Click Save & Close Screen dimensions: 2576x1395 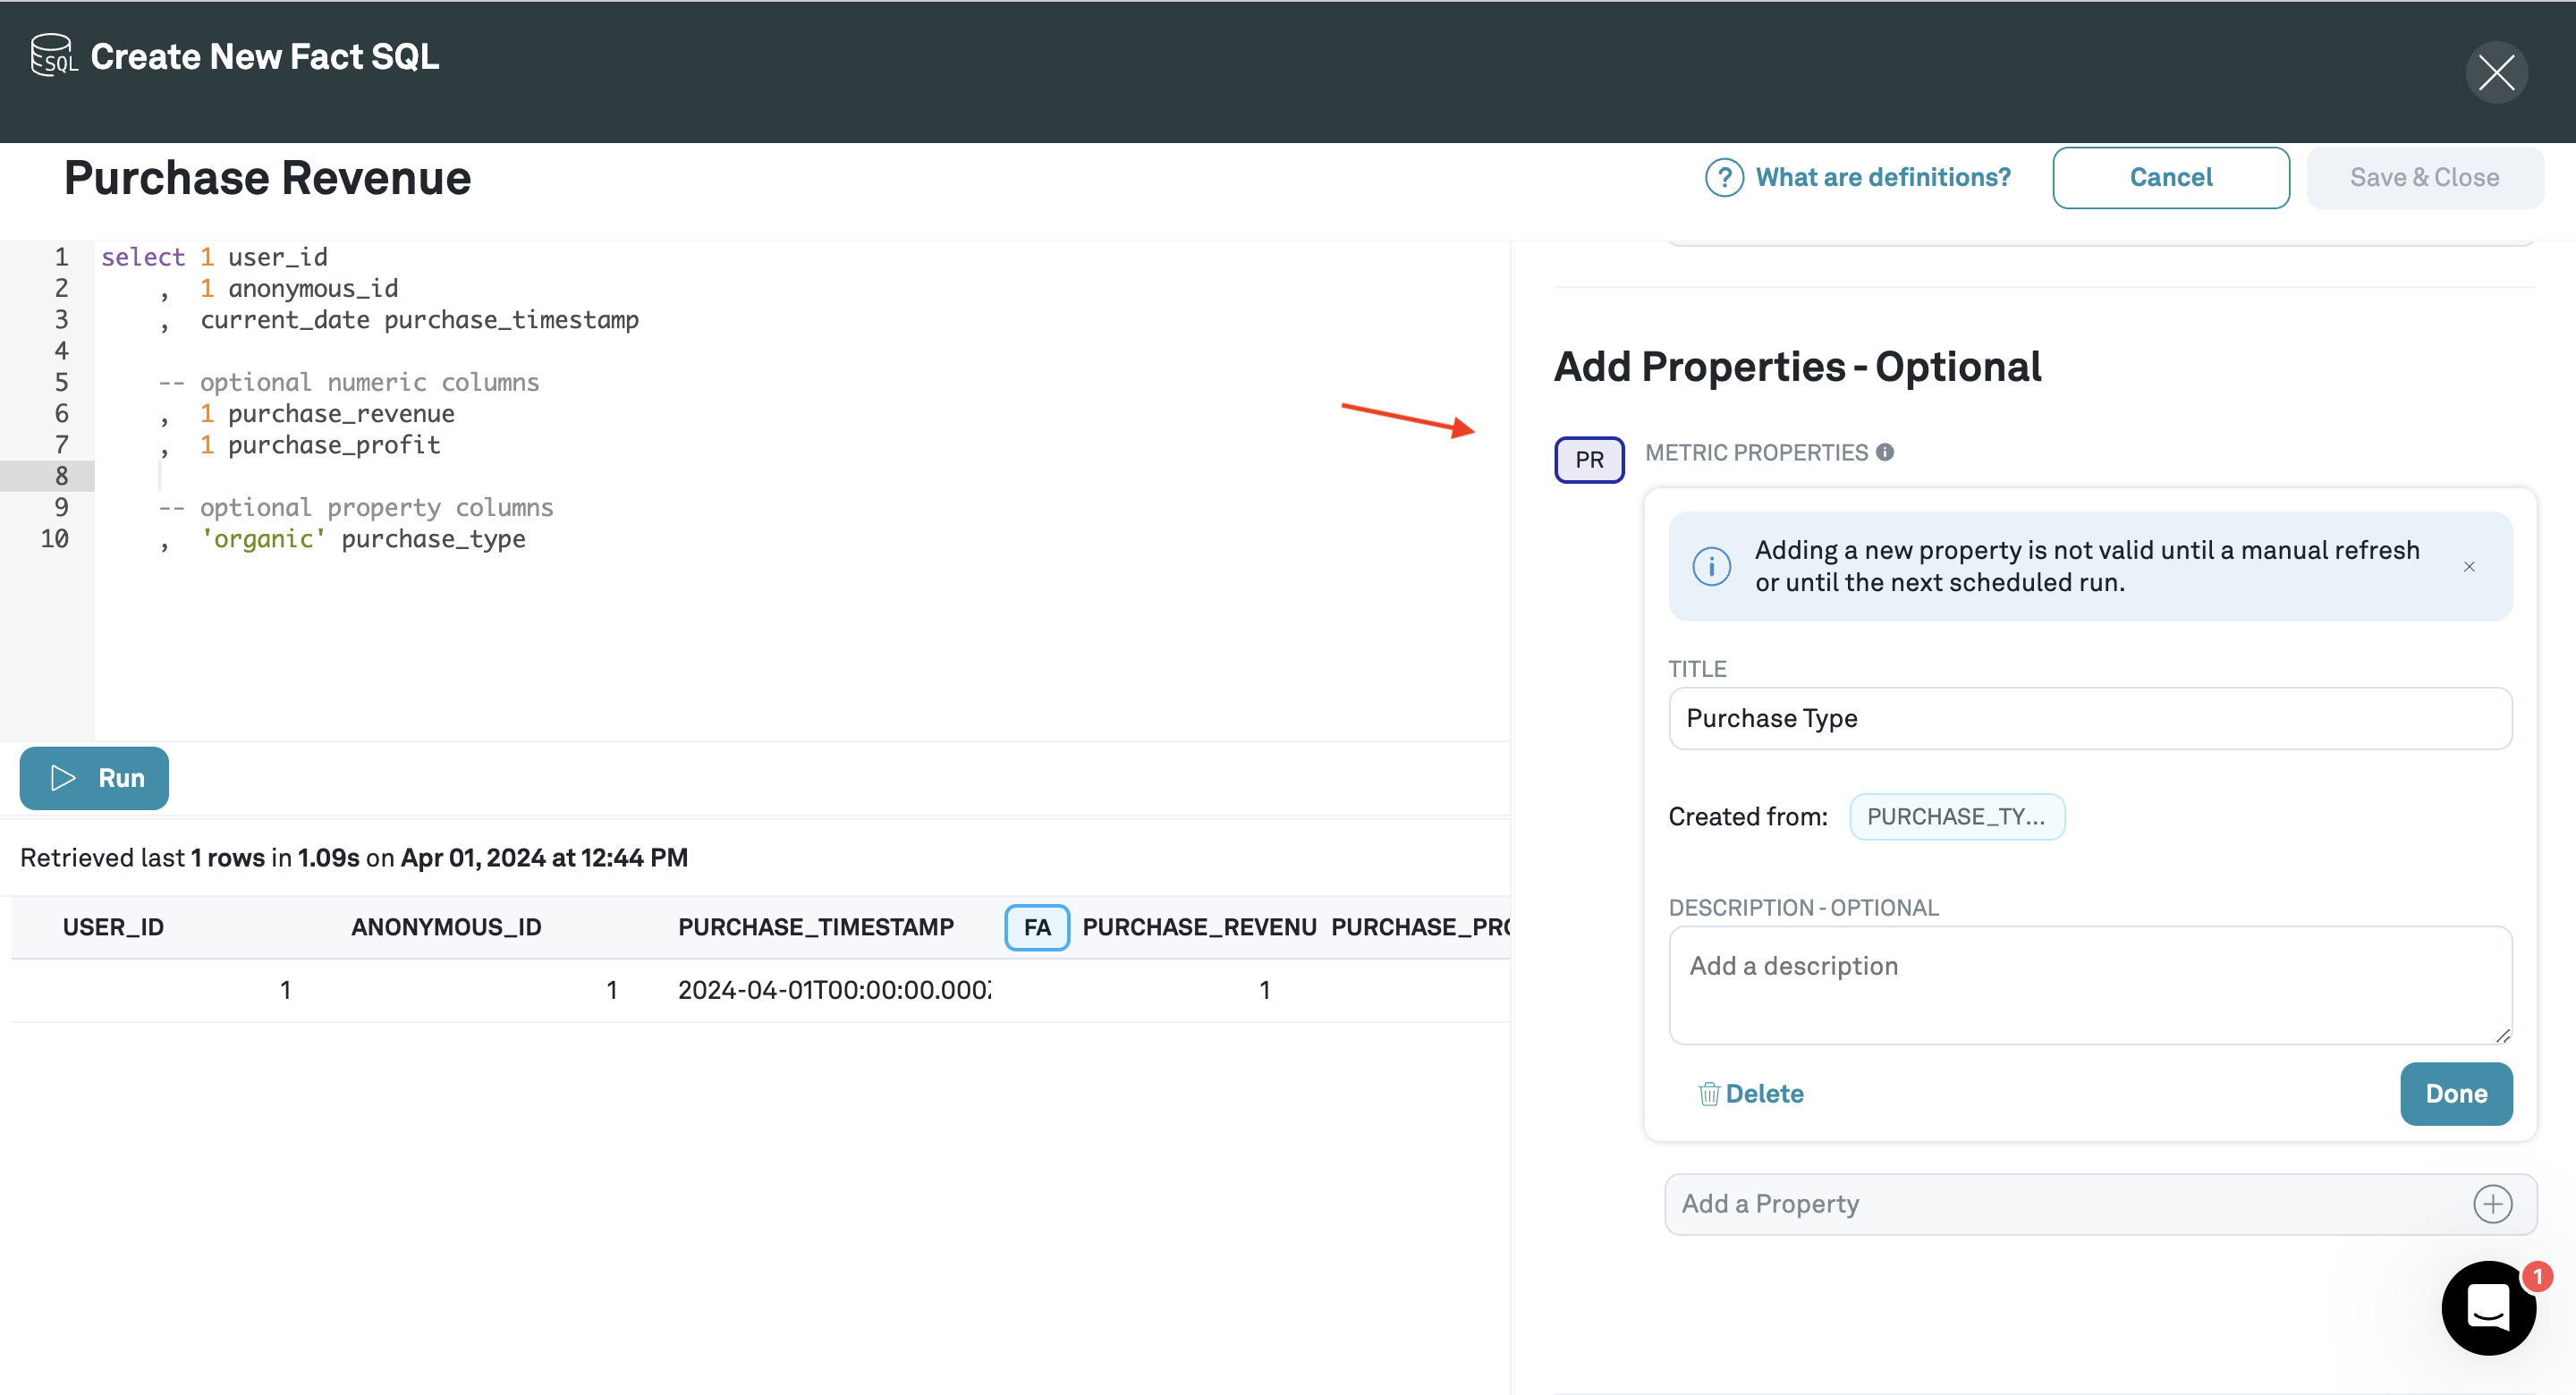click(2424, 178)
